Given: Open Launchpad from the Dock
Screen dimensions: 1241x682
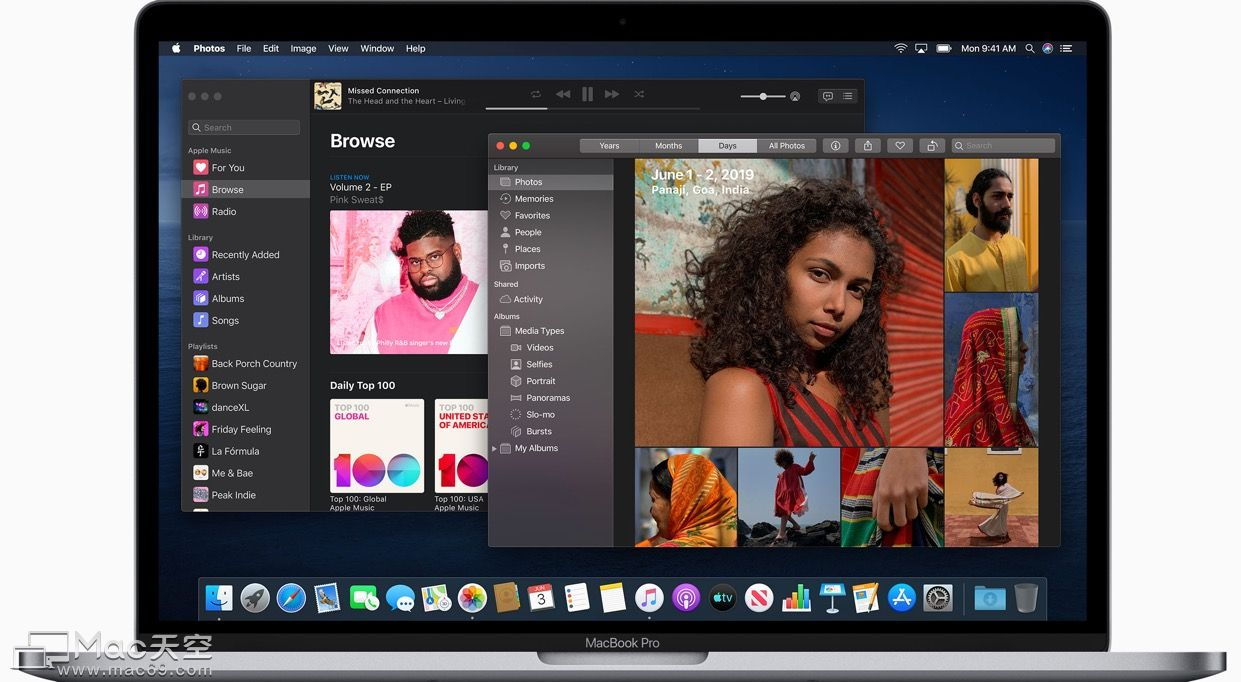Looking at the screenshot, I should pos(255,598).
